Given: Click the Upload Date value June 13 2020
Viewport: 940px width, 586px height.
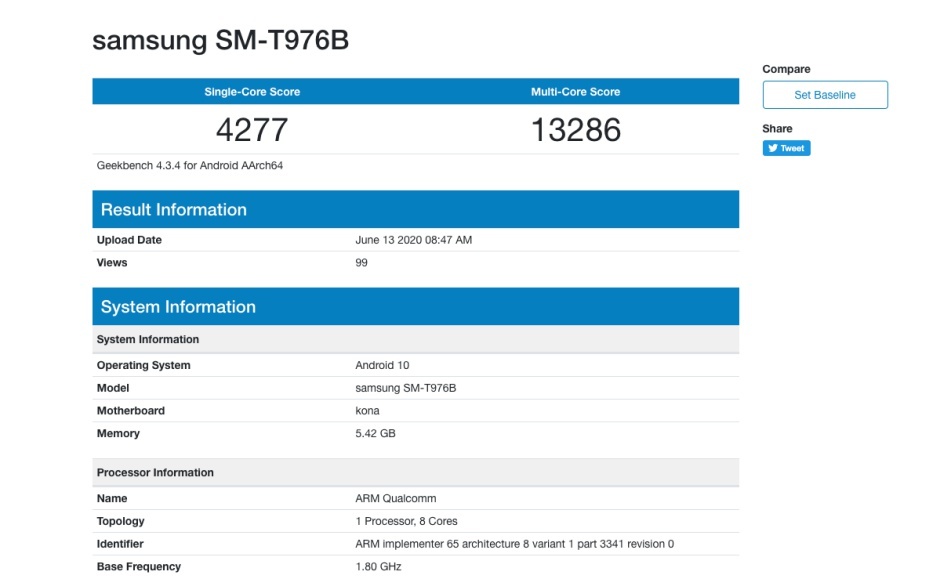Looking at the screenshot, I should (x=413, y=240).
